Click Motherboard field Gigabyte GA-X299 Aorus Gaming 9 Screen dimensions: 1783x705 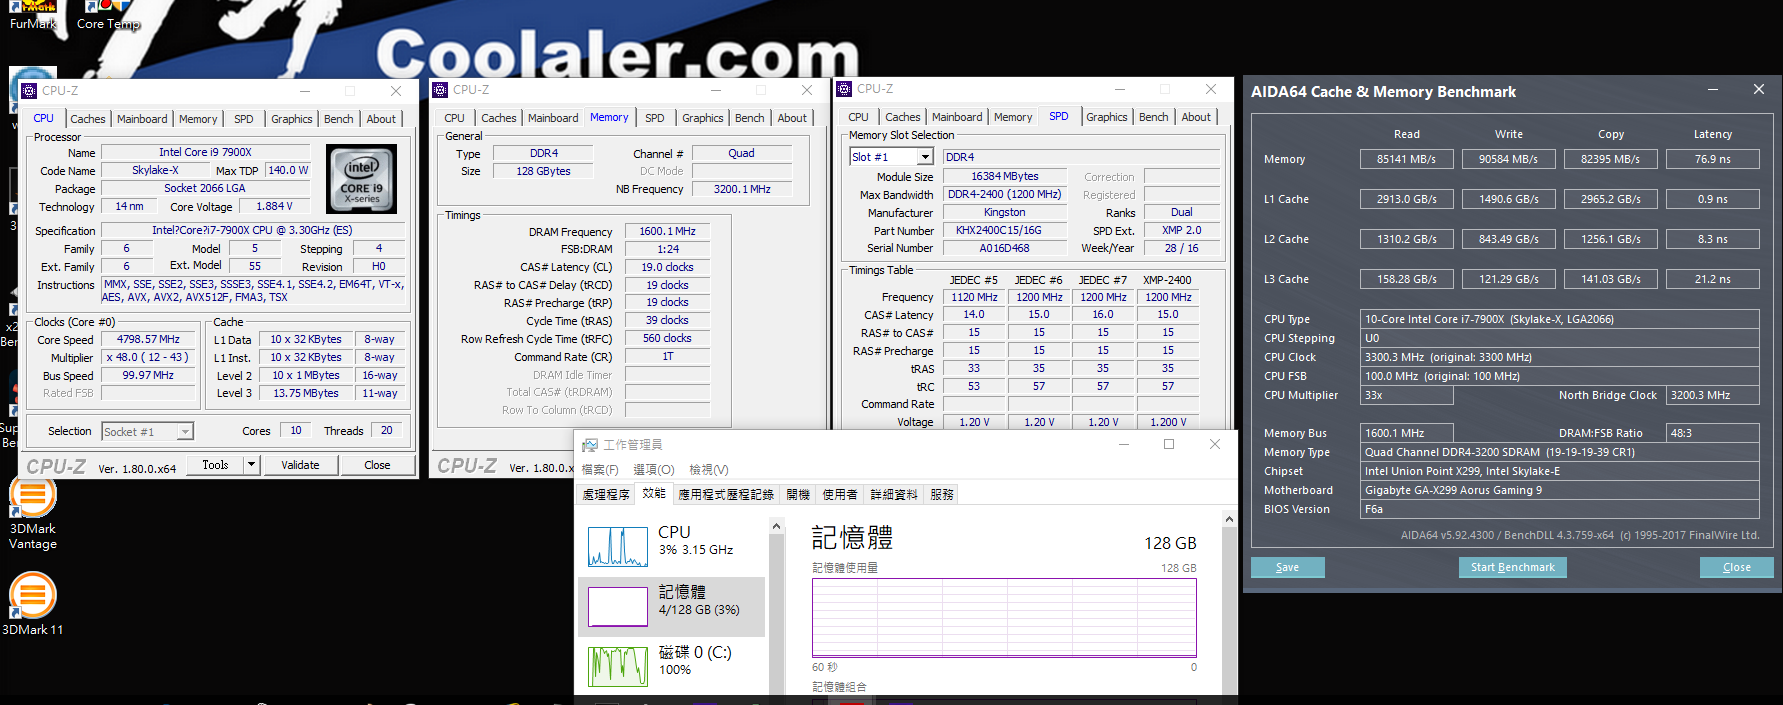pos(1560,490)
